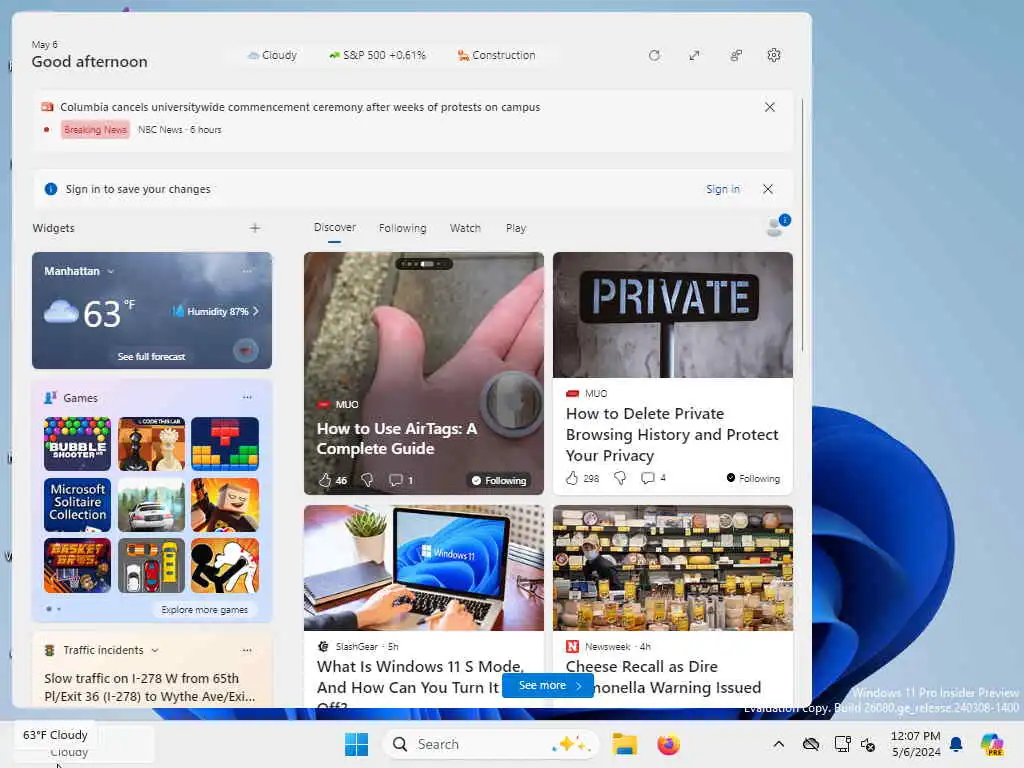Open Construction traffic header chip

pyautogui.click(x=496, y=56)
